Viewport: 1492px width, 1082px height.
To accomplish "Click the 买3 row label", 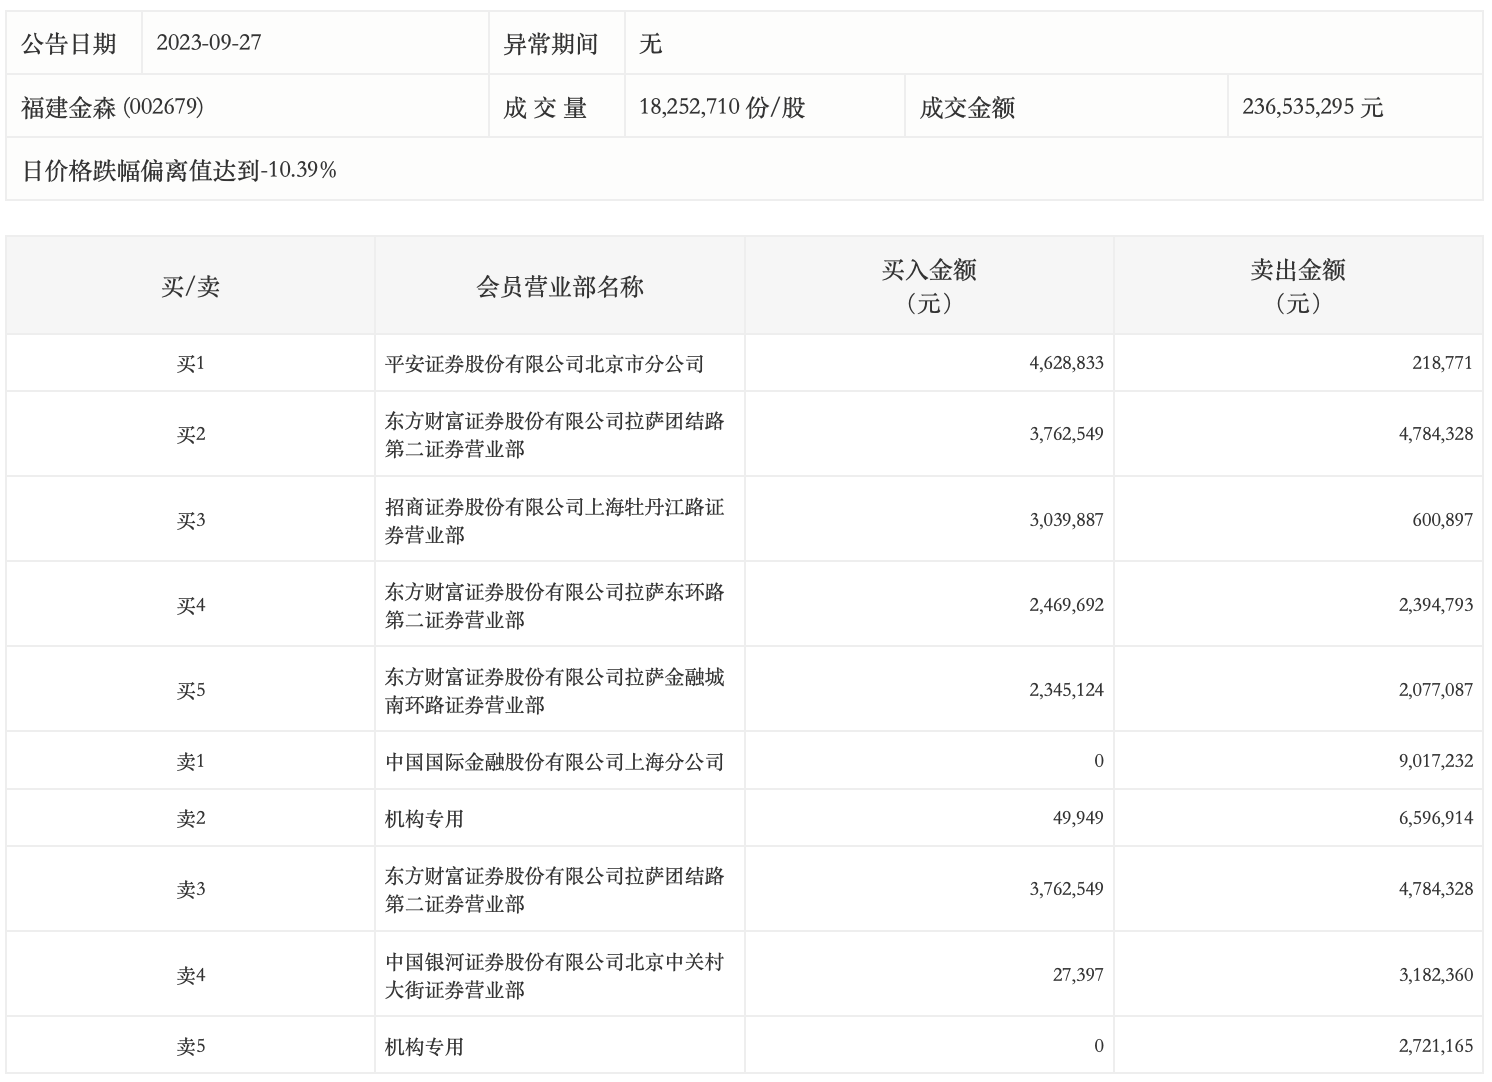I will pyautogui.click(x=190, y=520).
